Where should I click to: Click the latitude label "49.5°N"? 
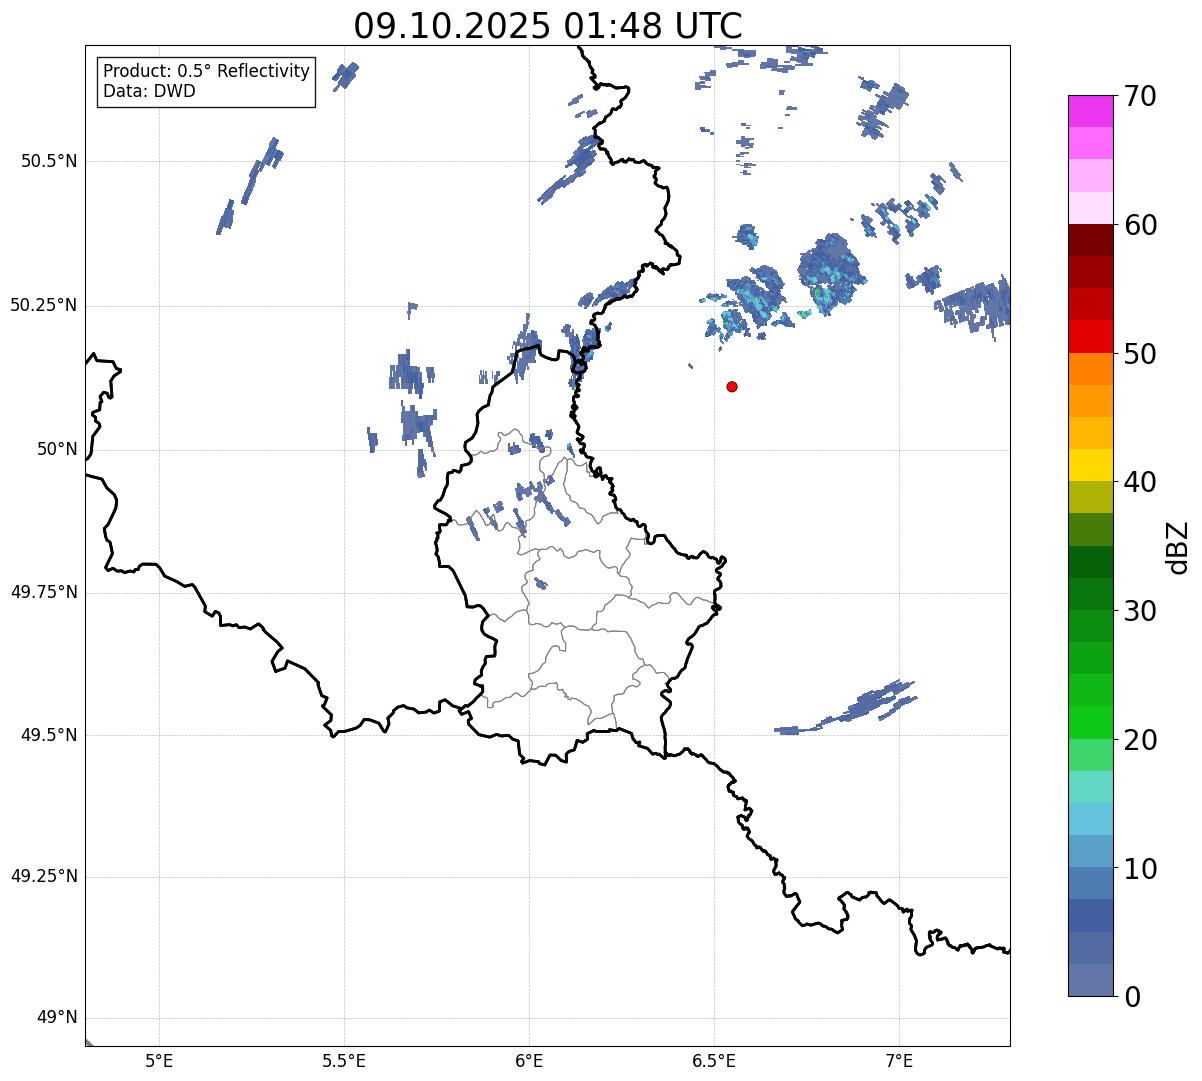49,735
